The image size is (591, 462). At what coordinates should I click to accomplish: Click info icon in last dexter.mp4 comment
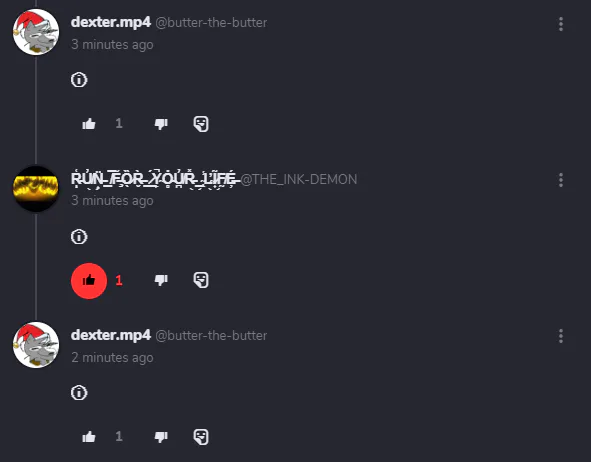[x=79, y=393]
